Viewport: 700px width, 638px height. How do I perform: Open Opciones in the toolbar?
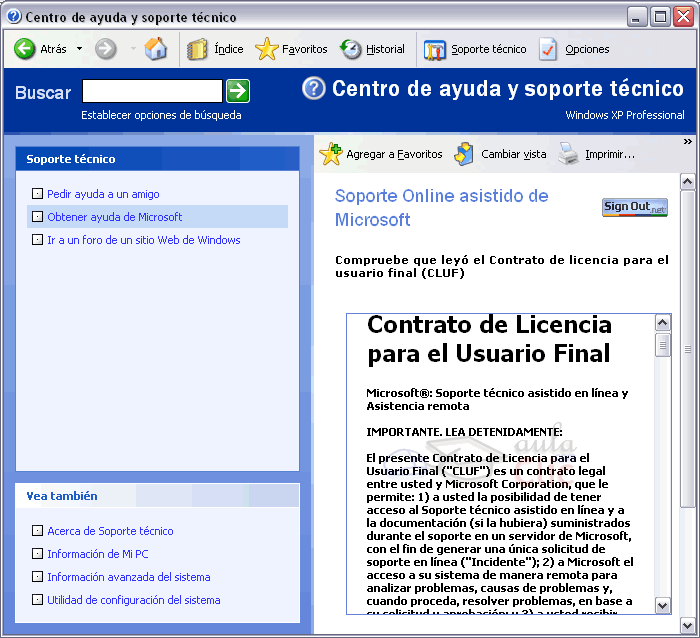coord(549,49)
